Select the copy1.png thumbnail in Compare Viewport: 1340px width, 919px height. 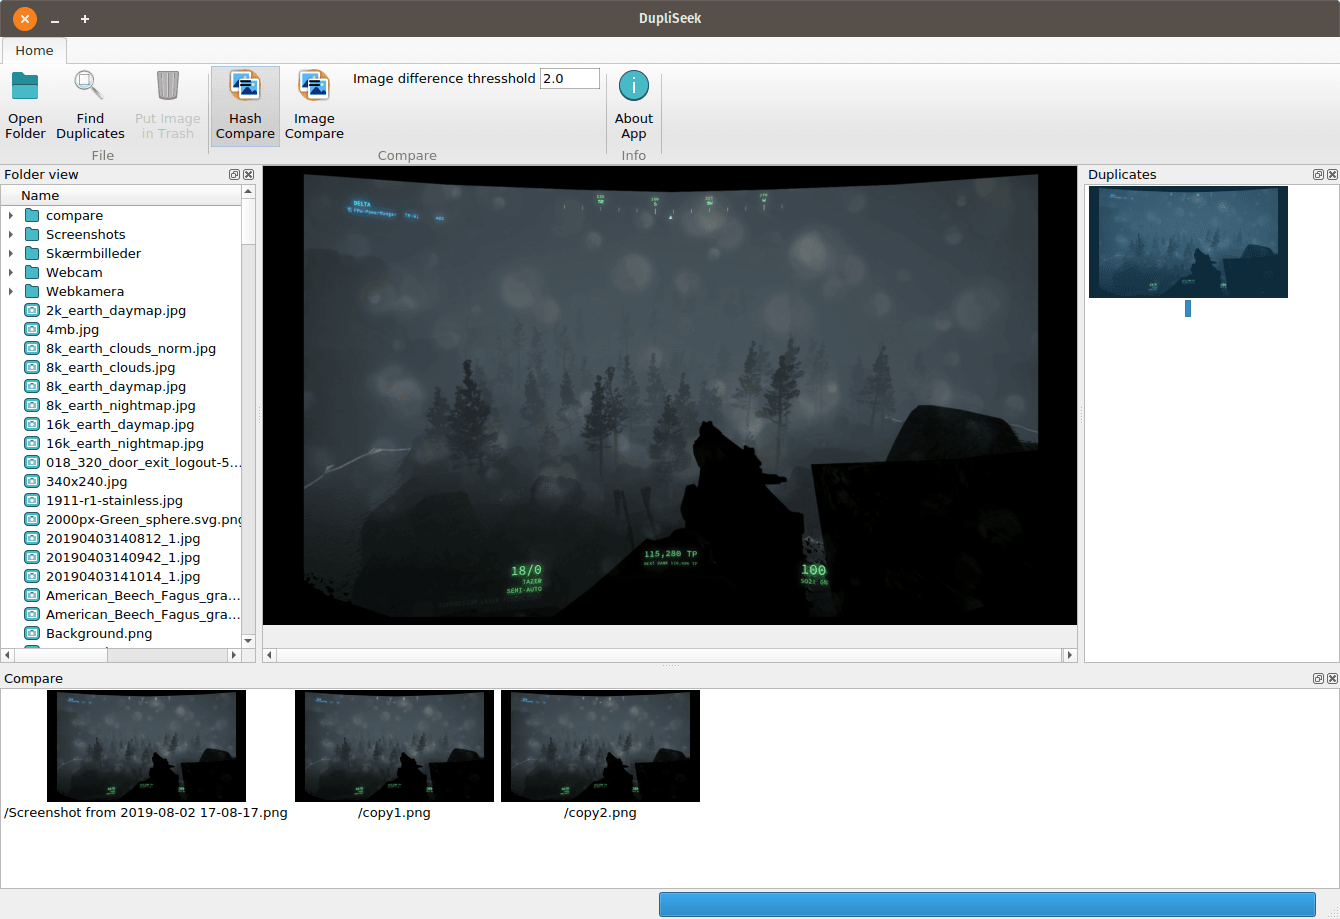click(394, 746)
